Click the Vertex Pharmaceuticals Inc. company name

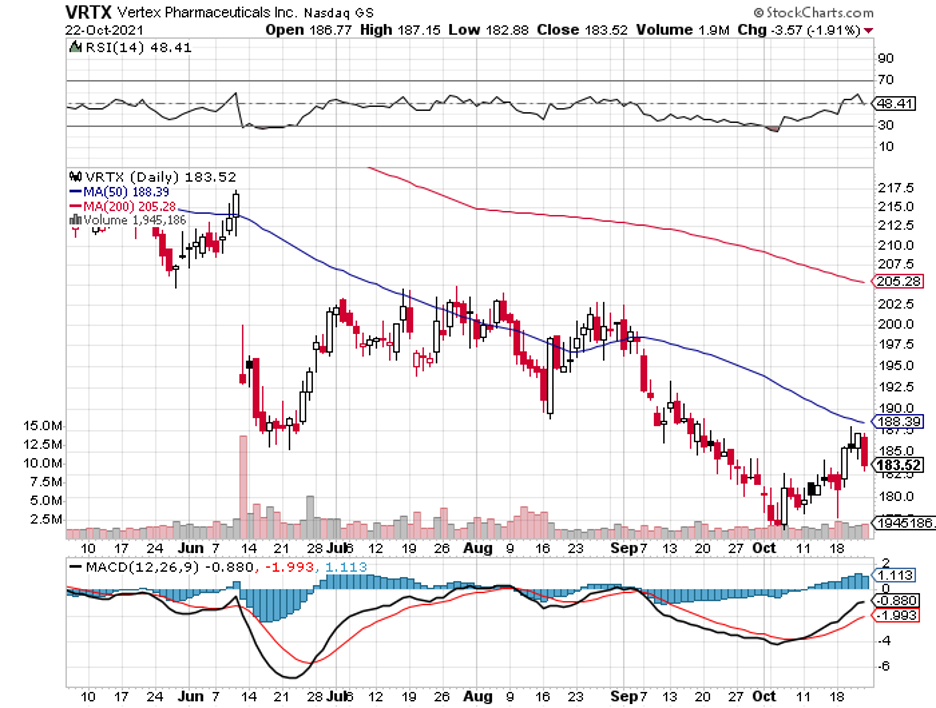pos(207,12)
